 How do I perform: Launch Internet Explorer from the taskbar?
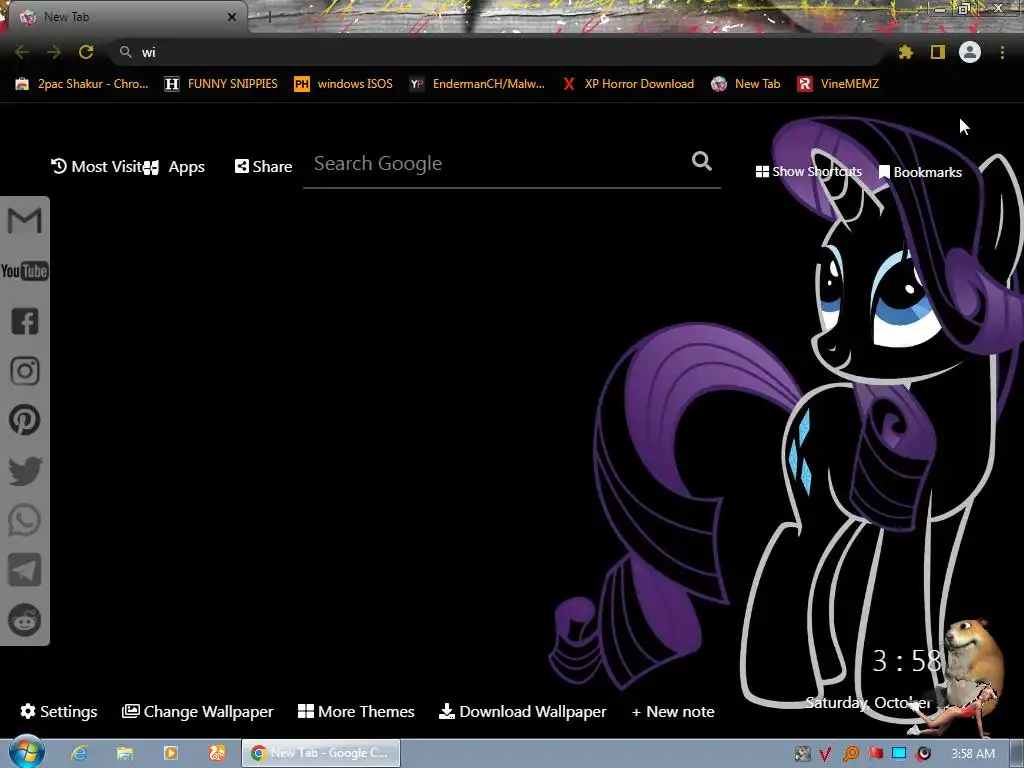click(x=80, y=753)
